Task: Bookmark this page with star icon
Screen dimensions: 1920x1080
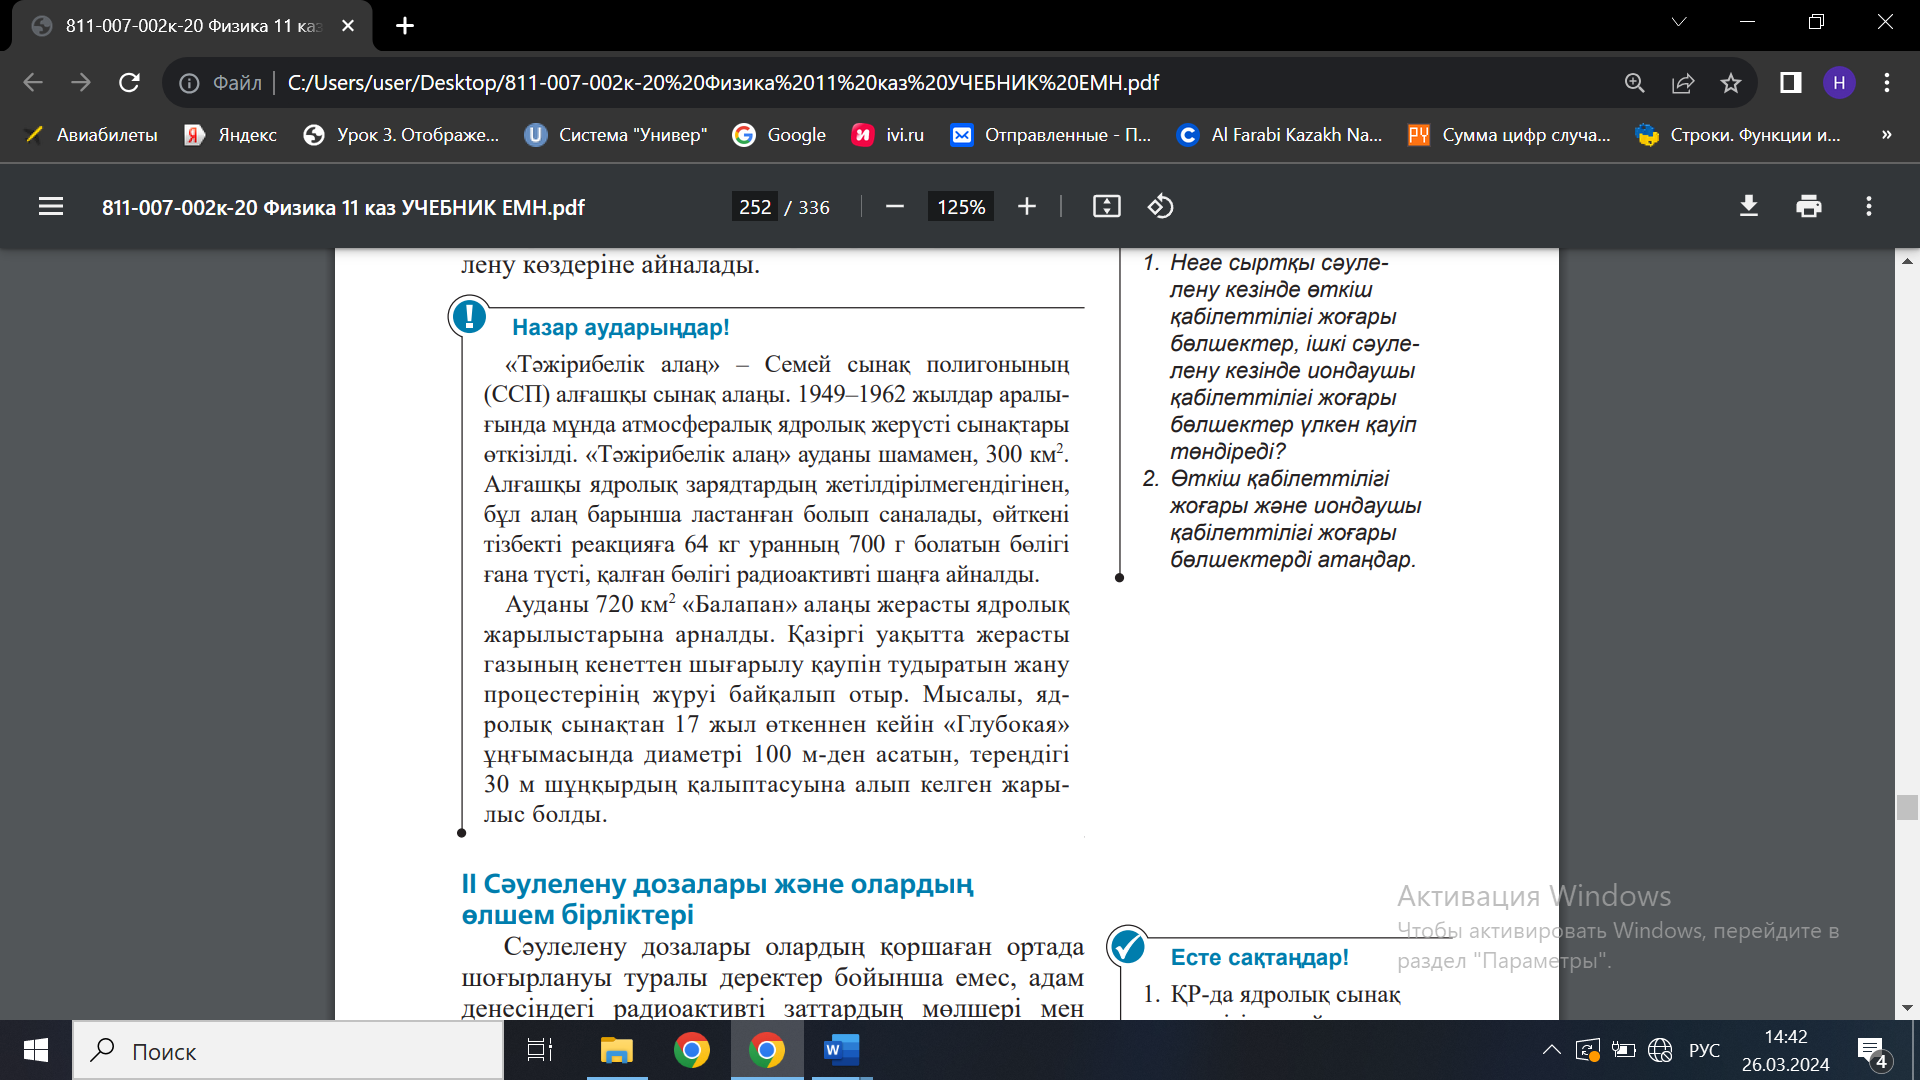Action: 1731,83
